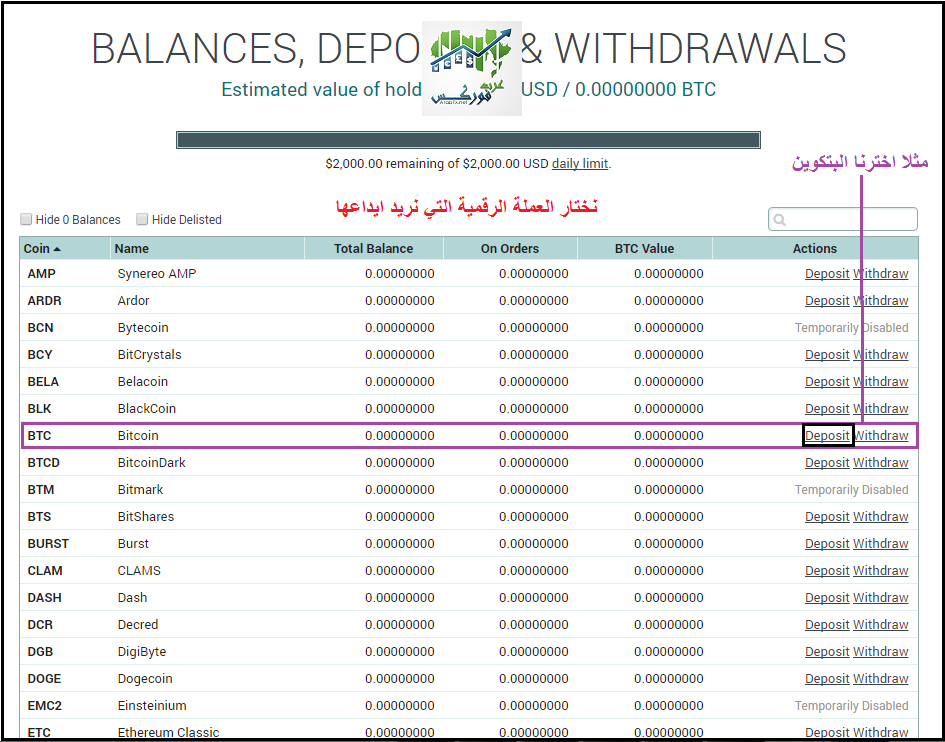Select the Synereo AMP name cell
The height and width of the screenshot is (742, 945).
pyautogui.click(x=157, y=274)
